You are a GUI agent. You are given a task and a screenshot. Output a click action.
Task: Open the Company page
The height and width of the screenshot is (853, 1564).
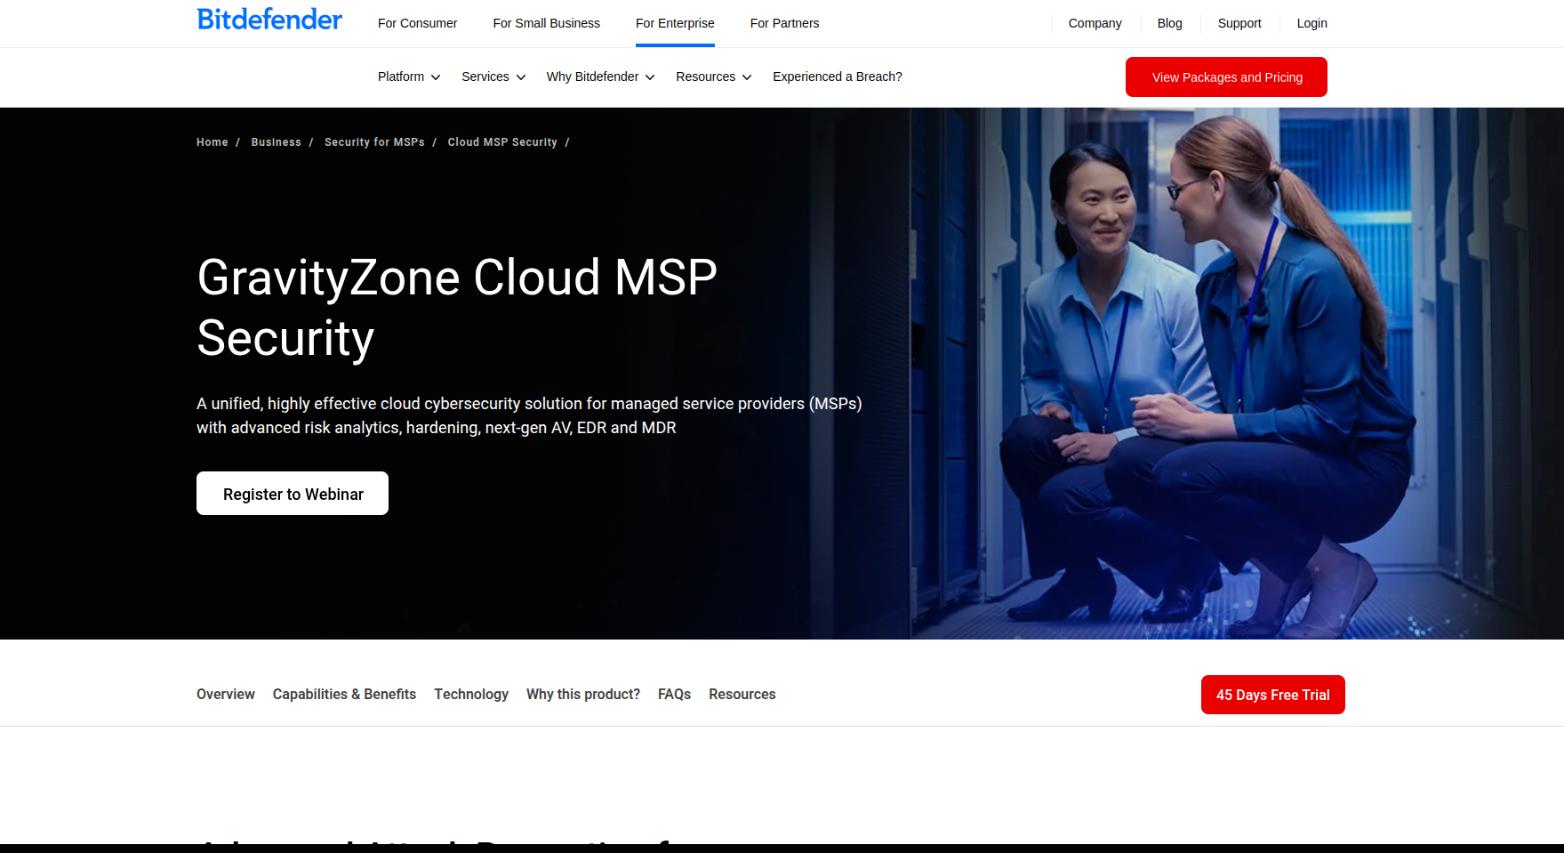coord(1094,23)
